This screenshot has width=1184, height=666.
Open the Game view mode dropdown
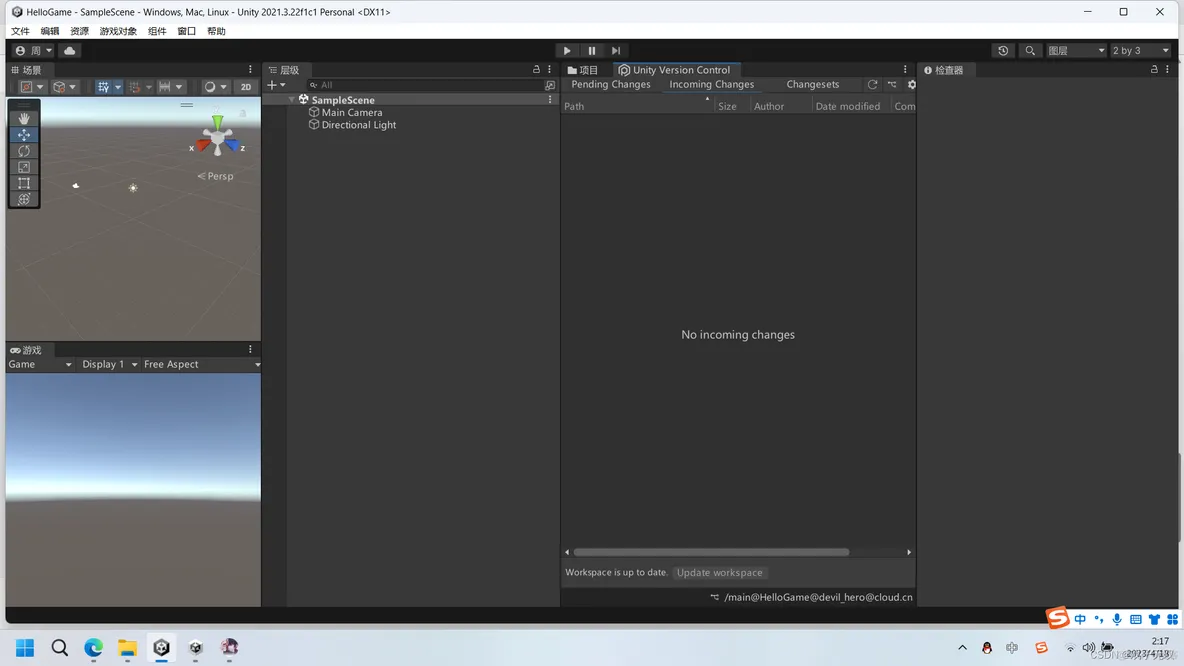click(x=40, y=364)
